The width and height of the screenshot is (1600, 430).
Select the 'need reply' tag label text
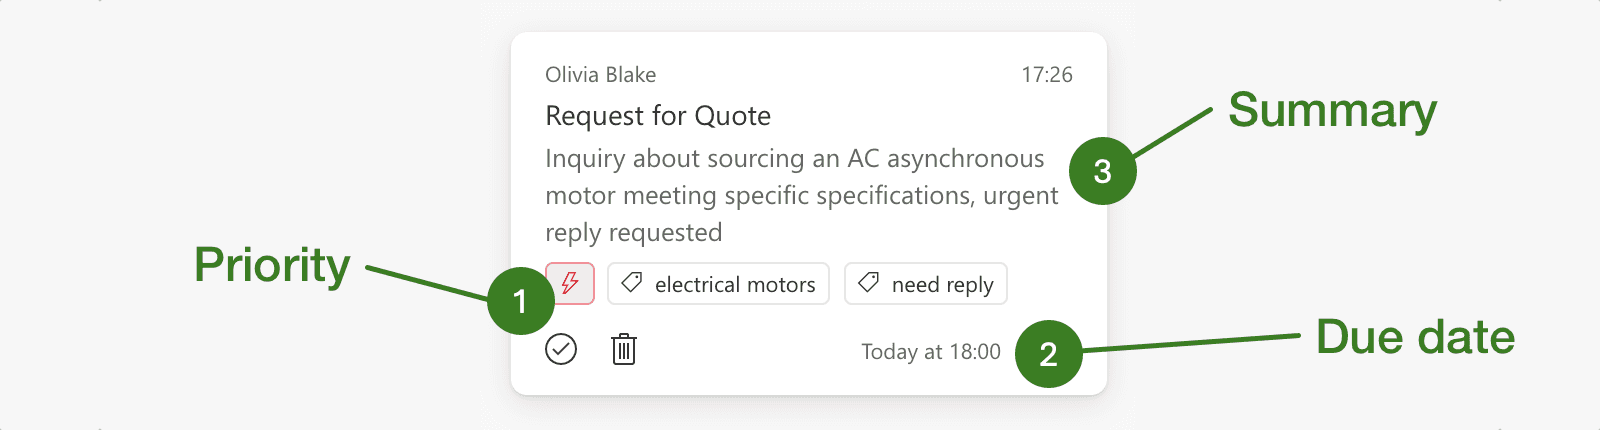942,285
